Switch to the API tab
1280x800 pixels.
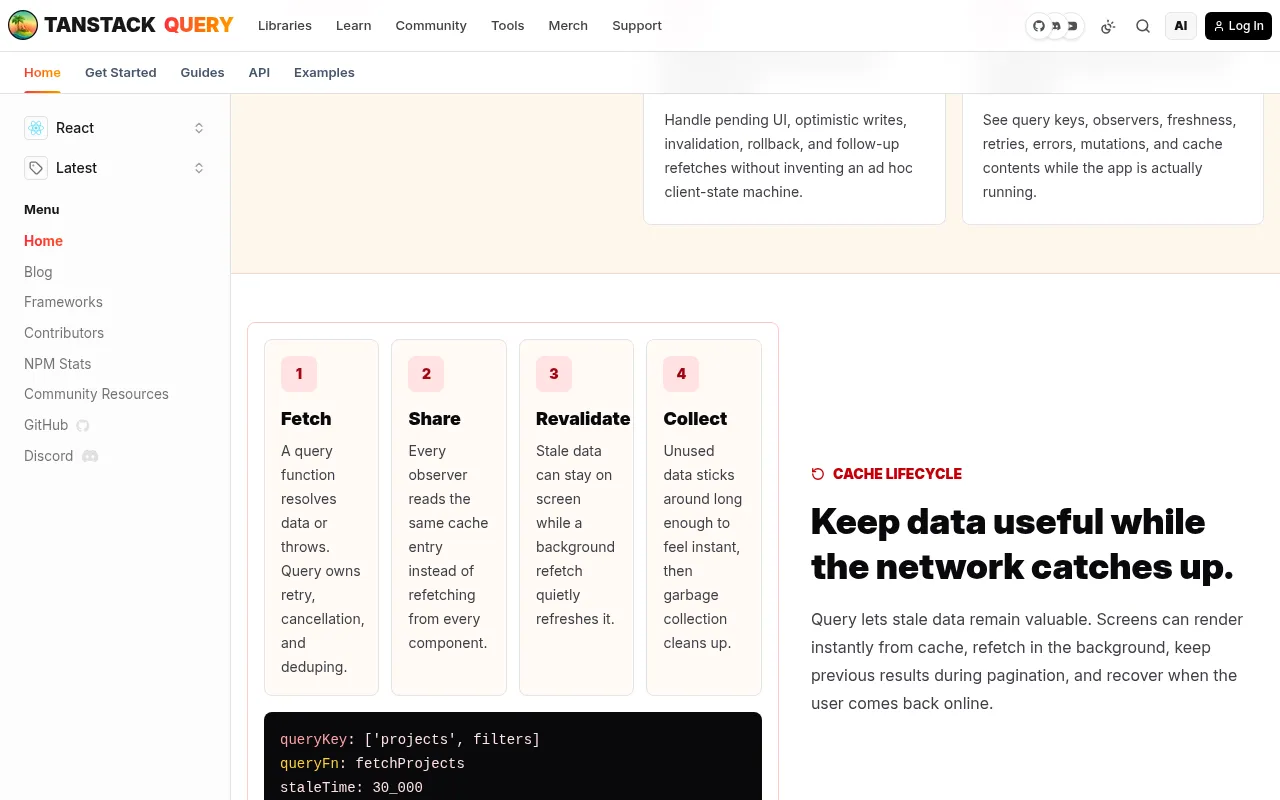pyautogui.click(x=259, y=73)
